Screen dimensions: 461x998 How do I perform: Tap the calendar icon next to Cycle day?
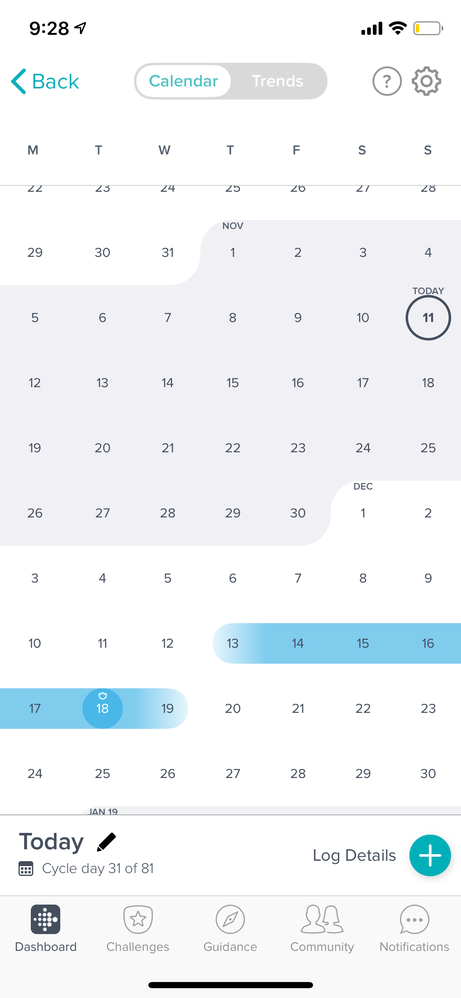[26, 869]
